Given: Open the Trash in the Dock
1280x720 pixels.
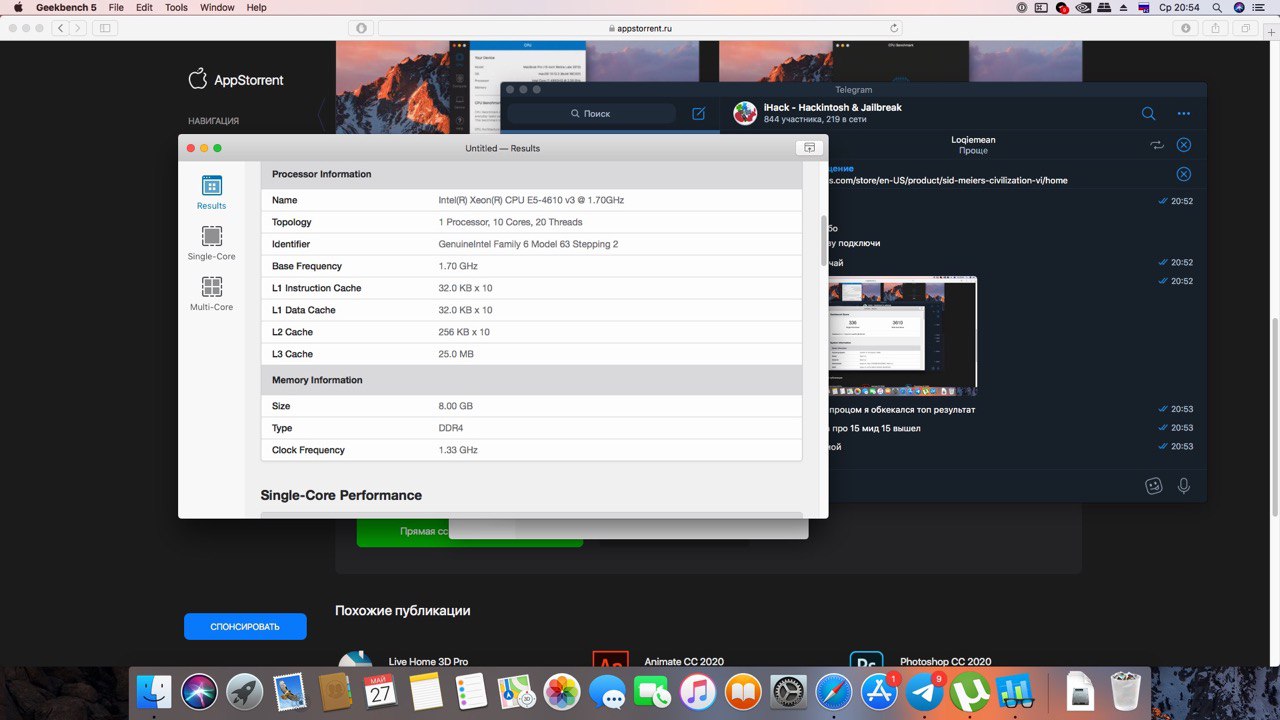Looking at the screenshot, I should [1126, 691].
